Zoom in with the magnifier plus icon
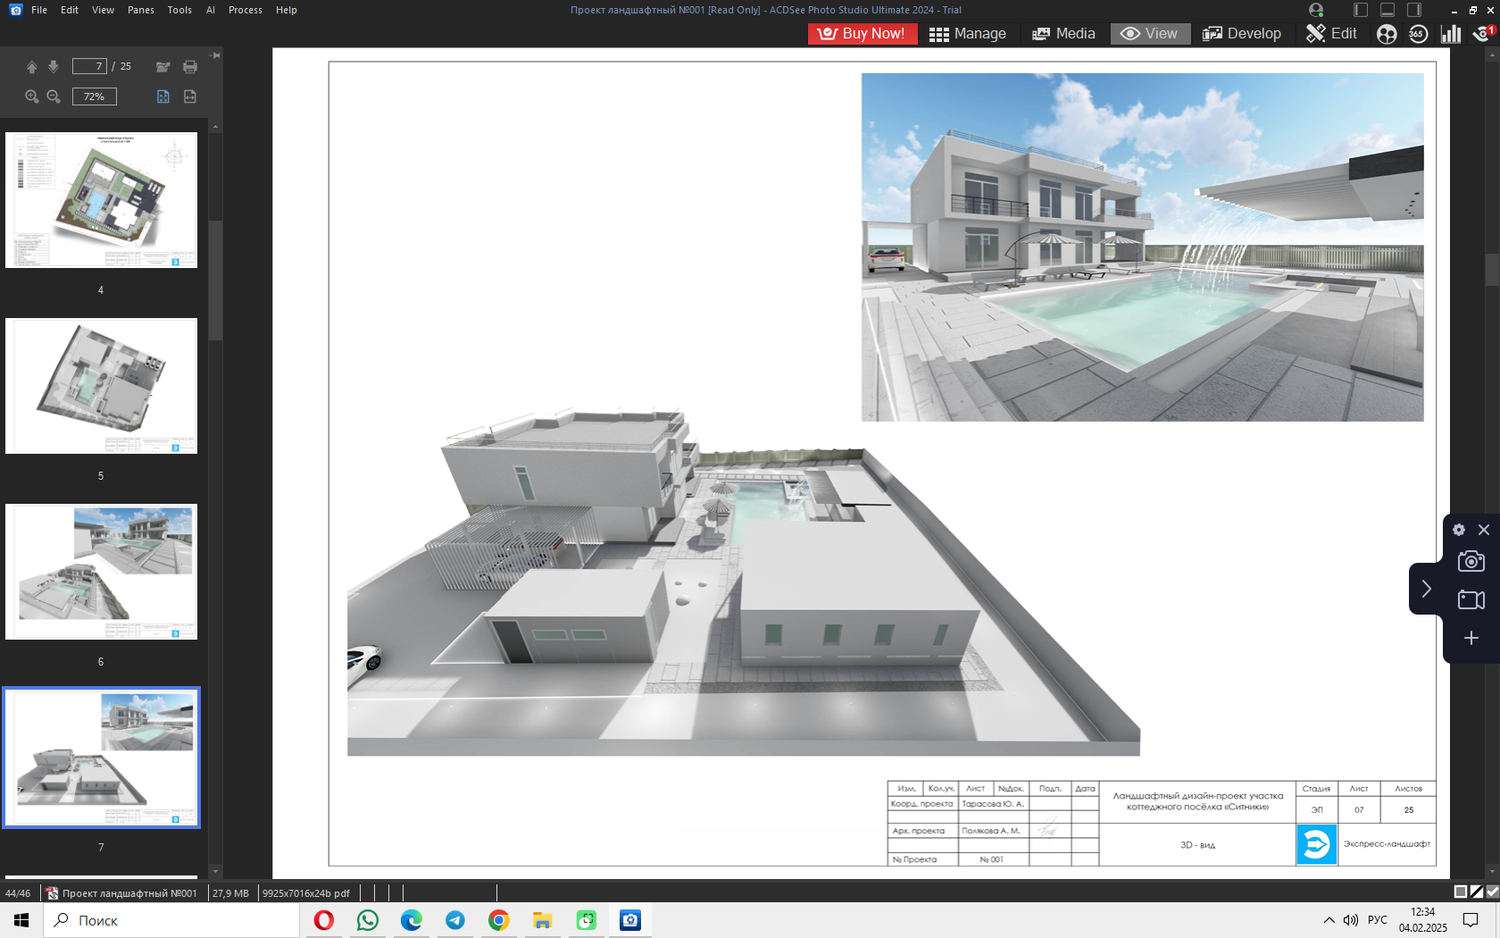1500x938 pixels. pyautogui.click(x=32, y=97)
